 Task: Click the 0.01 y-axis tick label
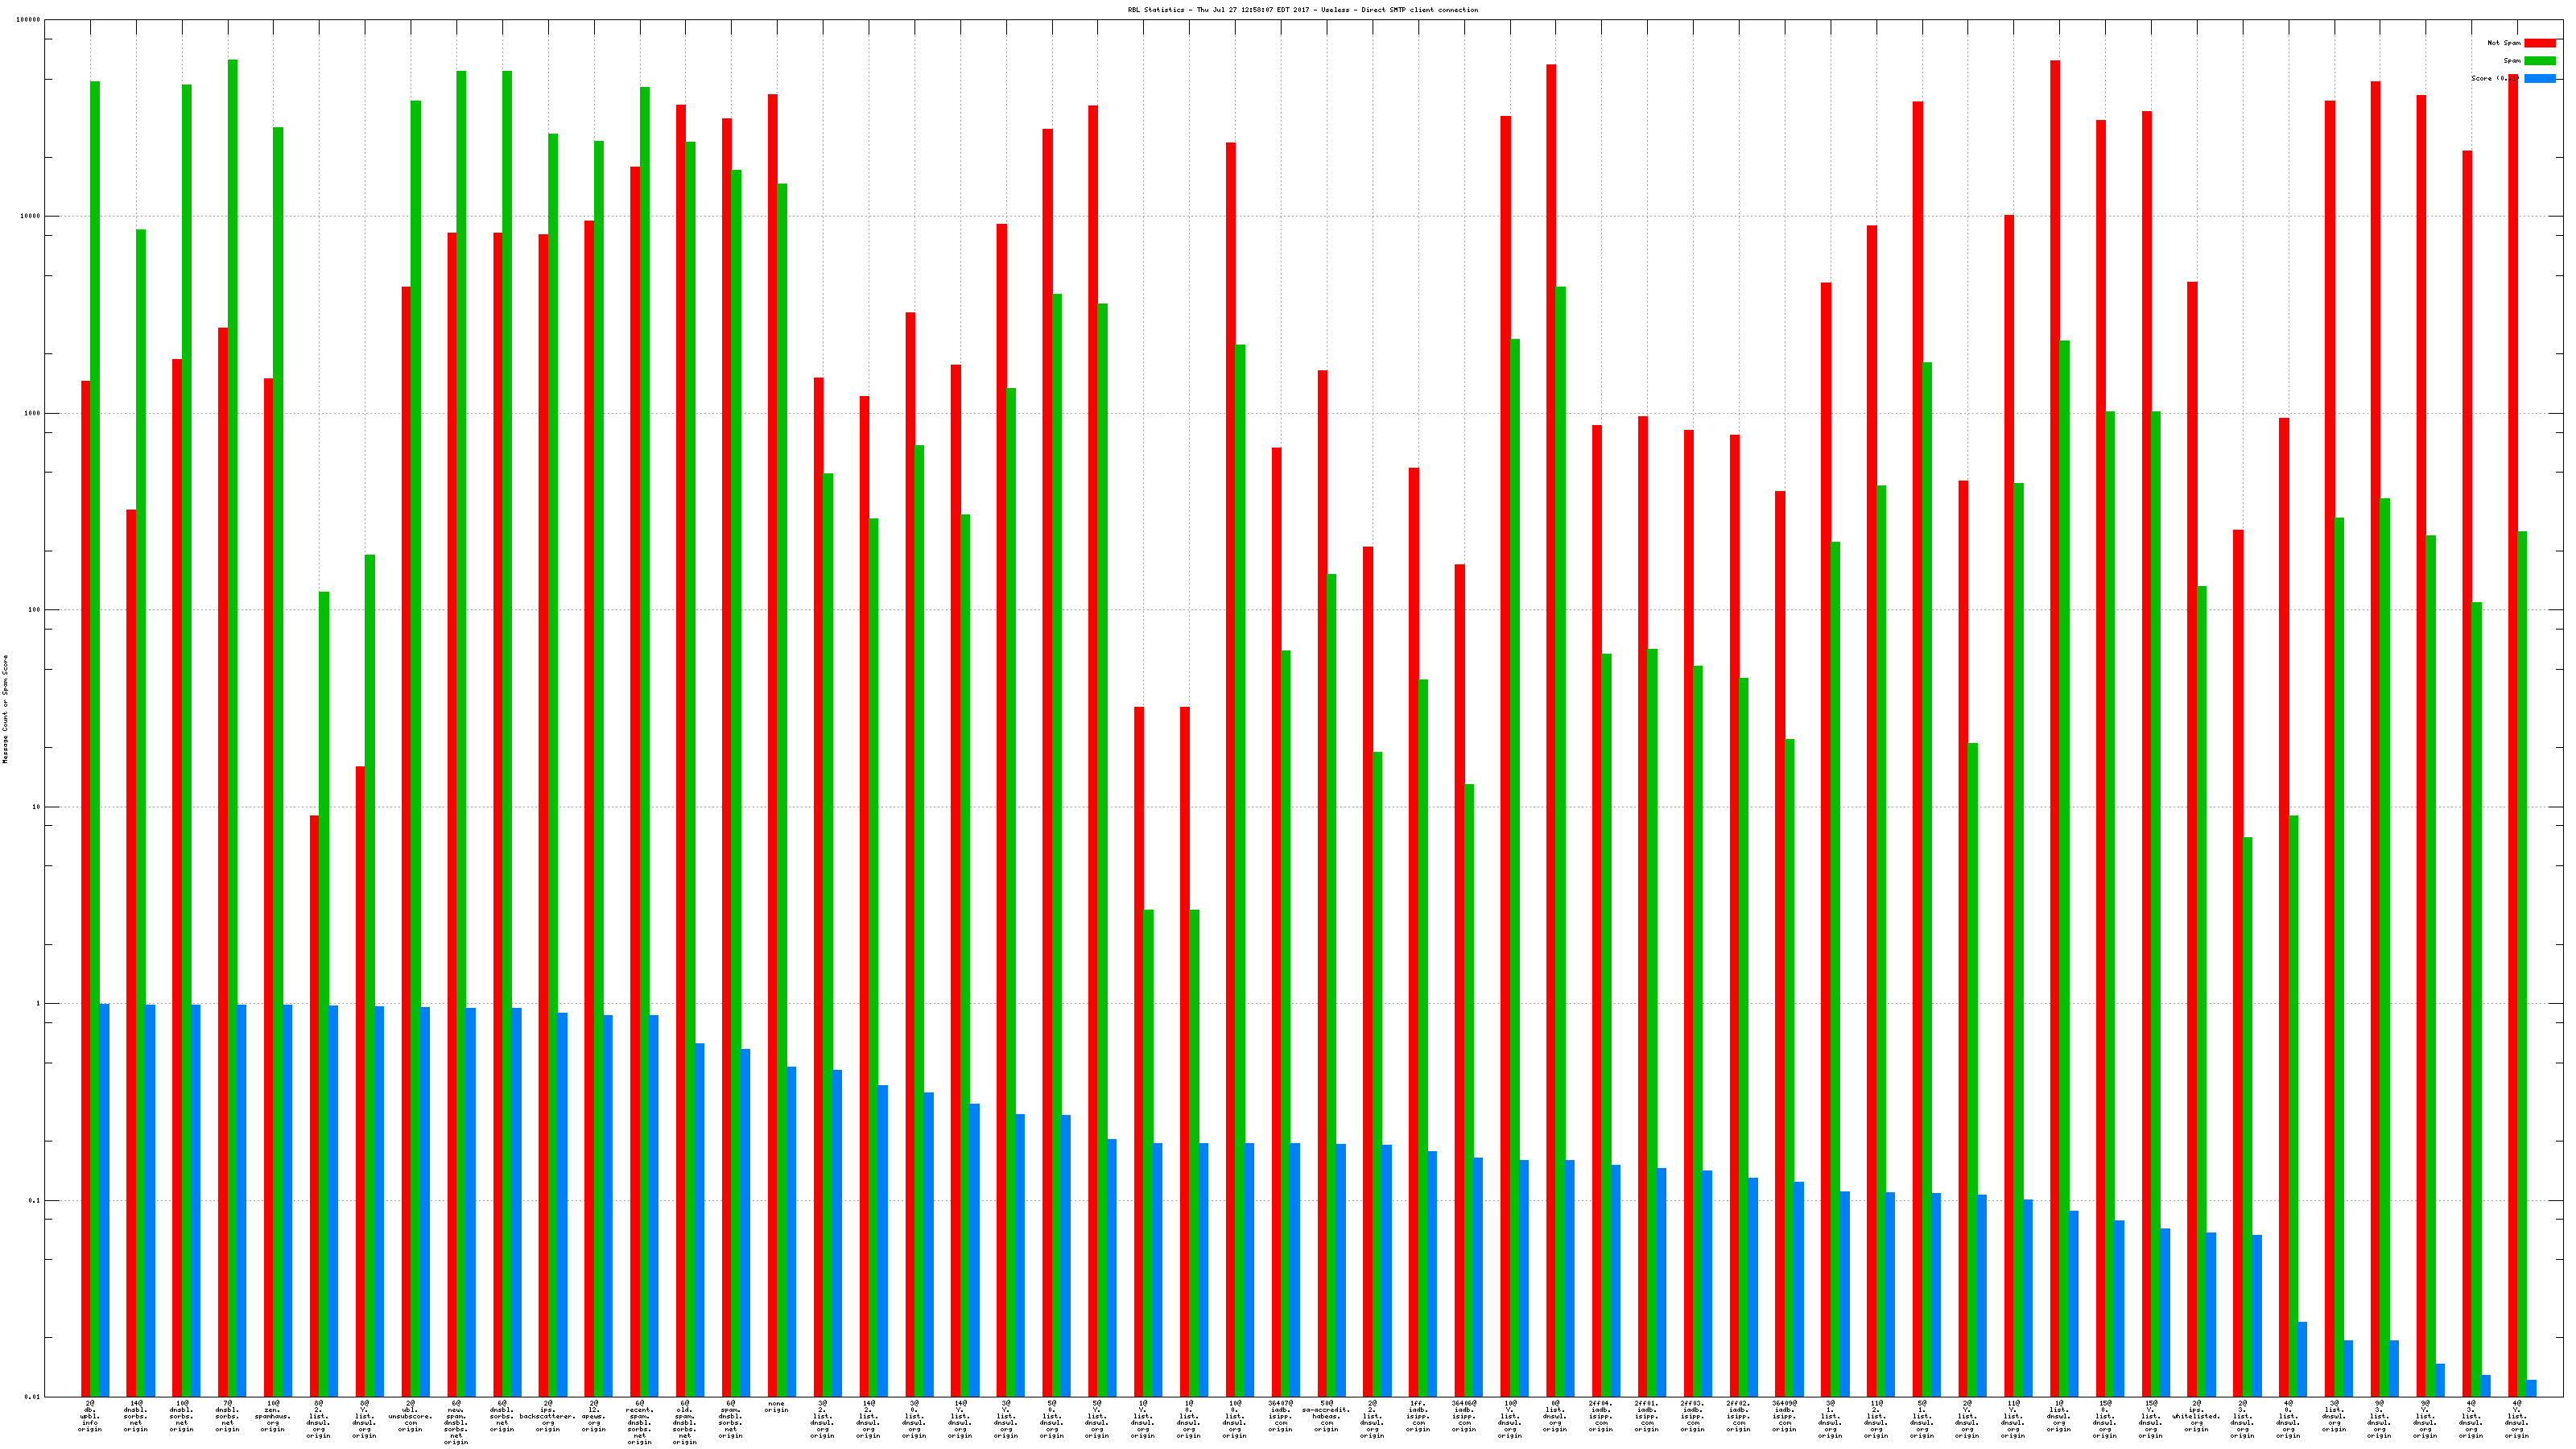[x=32, y=1397]
